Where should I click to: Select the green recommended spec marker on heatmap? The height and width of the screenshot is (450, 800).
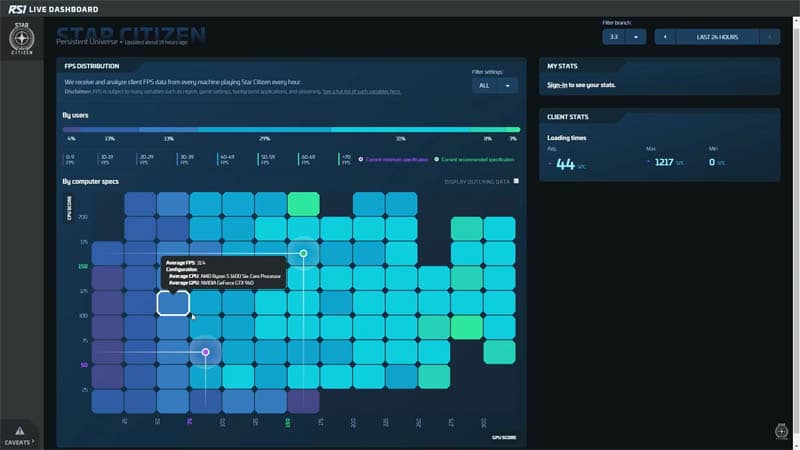click(x=304, y=253)
